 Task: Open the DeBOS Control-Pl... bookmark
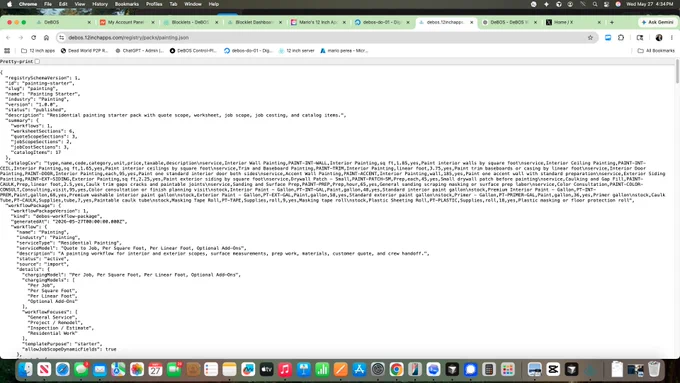coord(193,51)
